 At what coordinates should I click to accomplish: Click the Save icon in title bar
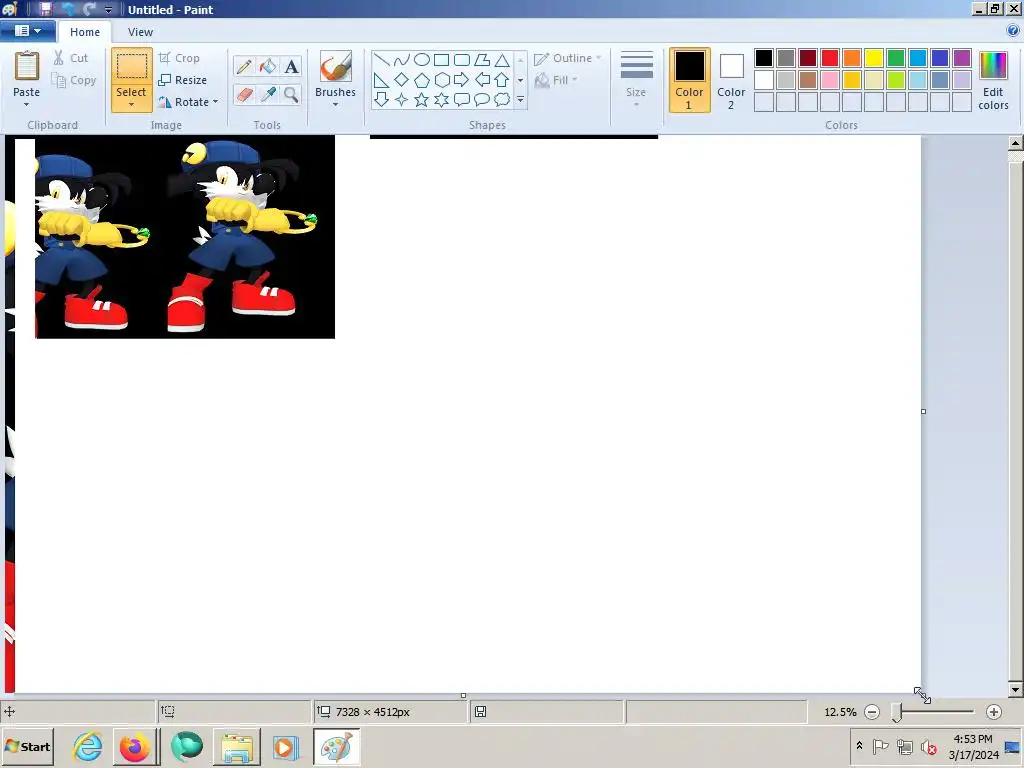[46, 9]
